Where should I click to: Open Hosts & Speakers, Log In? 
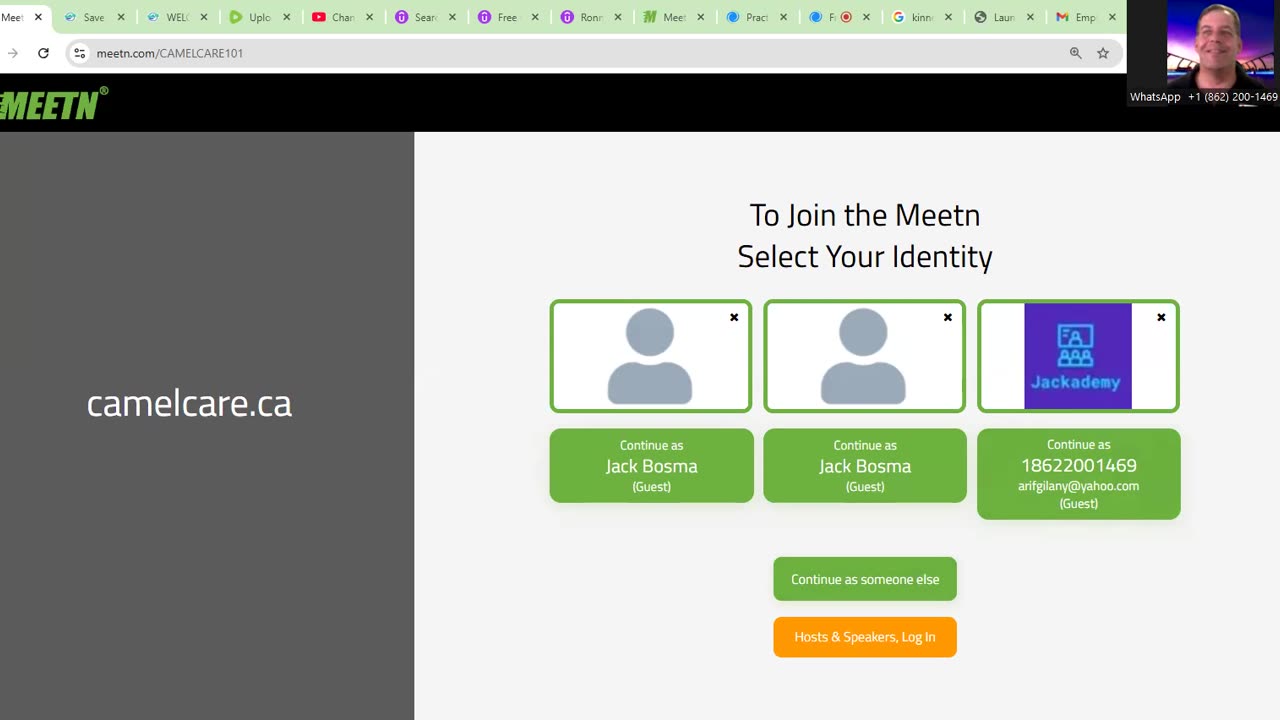(865, 637)
